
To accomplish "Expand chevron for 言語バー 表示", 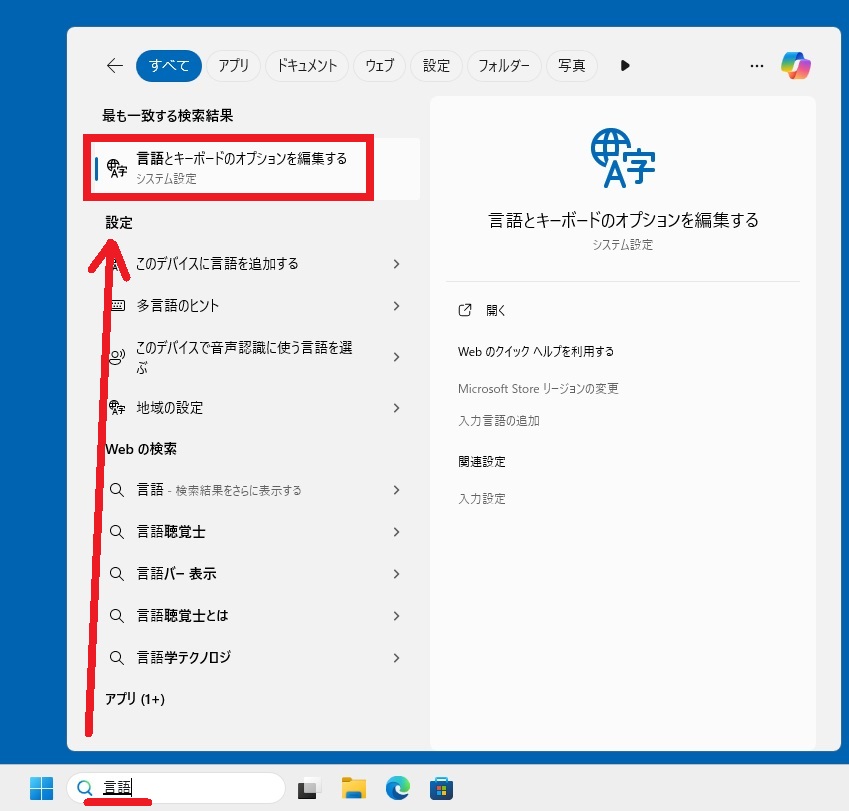I will pyautogui.click(x=396, y=574).
